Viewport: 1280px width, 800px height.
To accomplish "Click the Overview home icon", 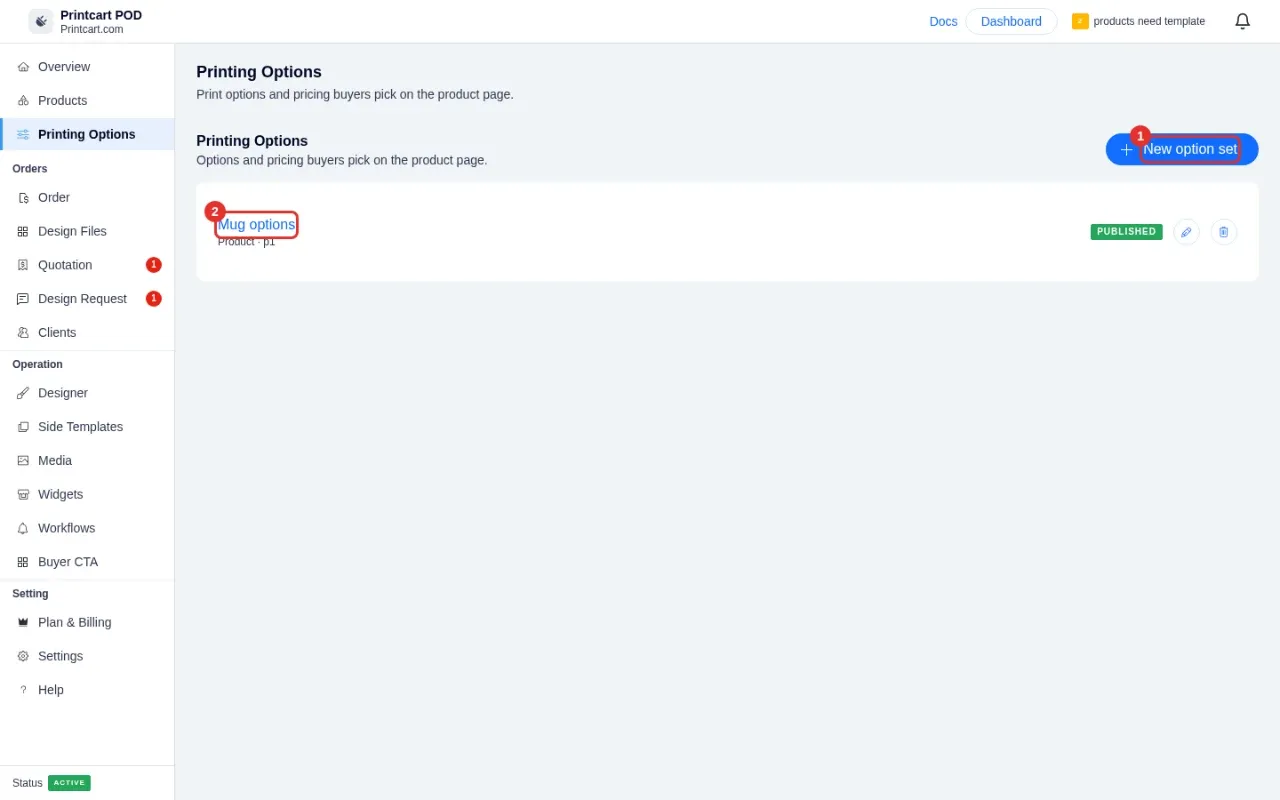I will coord(23,67).
